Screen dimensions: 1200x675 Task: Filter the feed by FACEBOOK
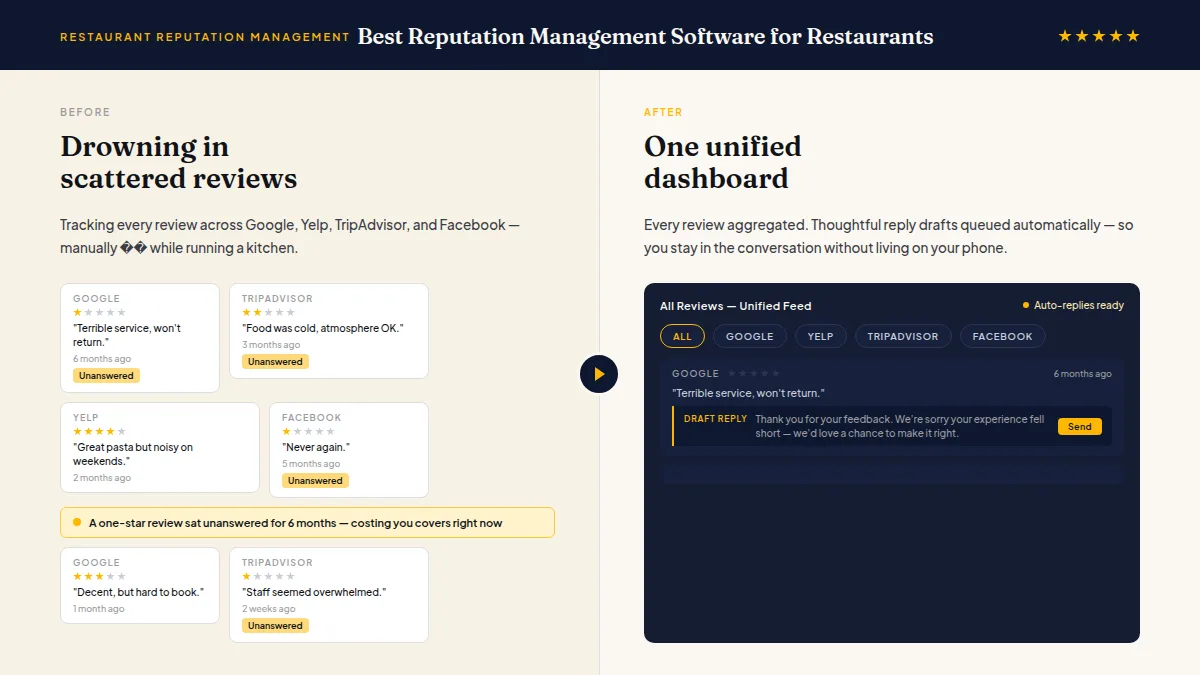(1003, 336)
